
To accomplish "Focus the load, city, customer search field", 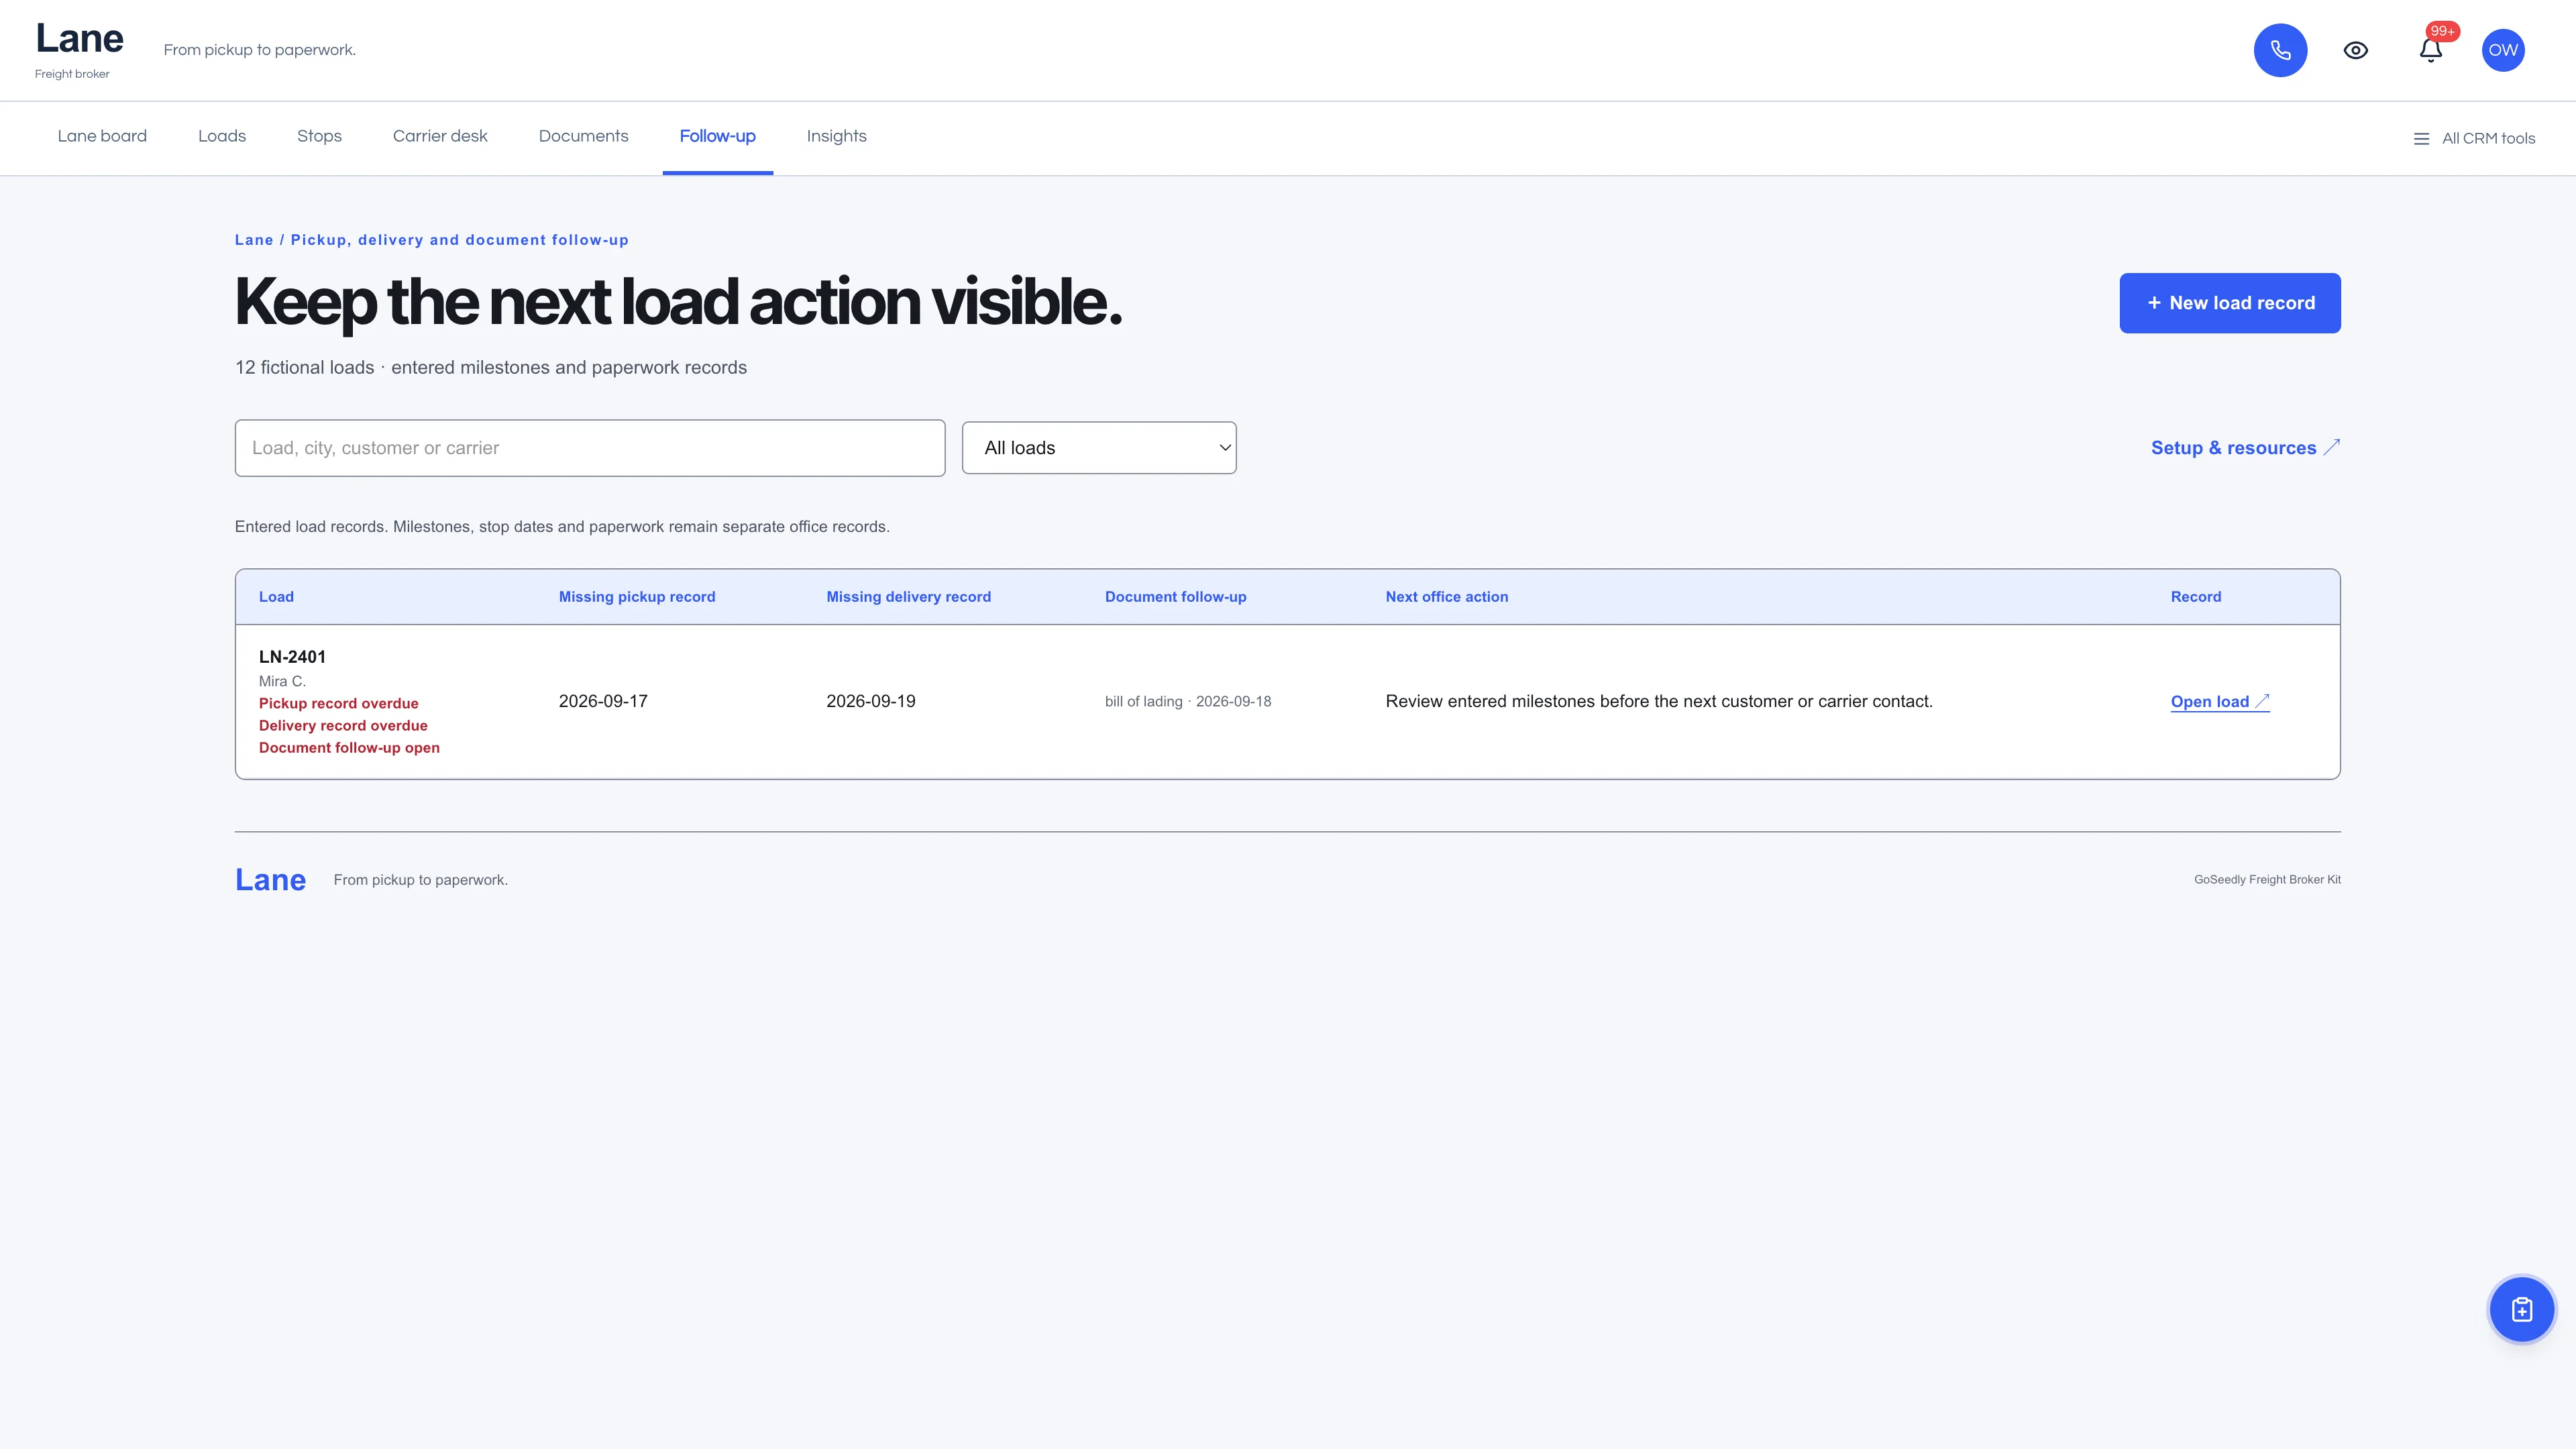I will click(589, 448).
